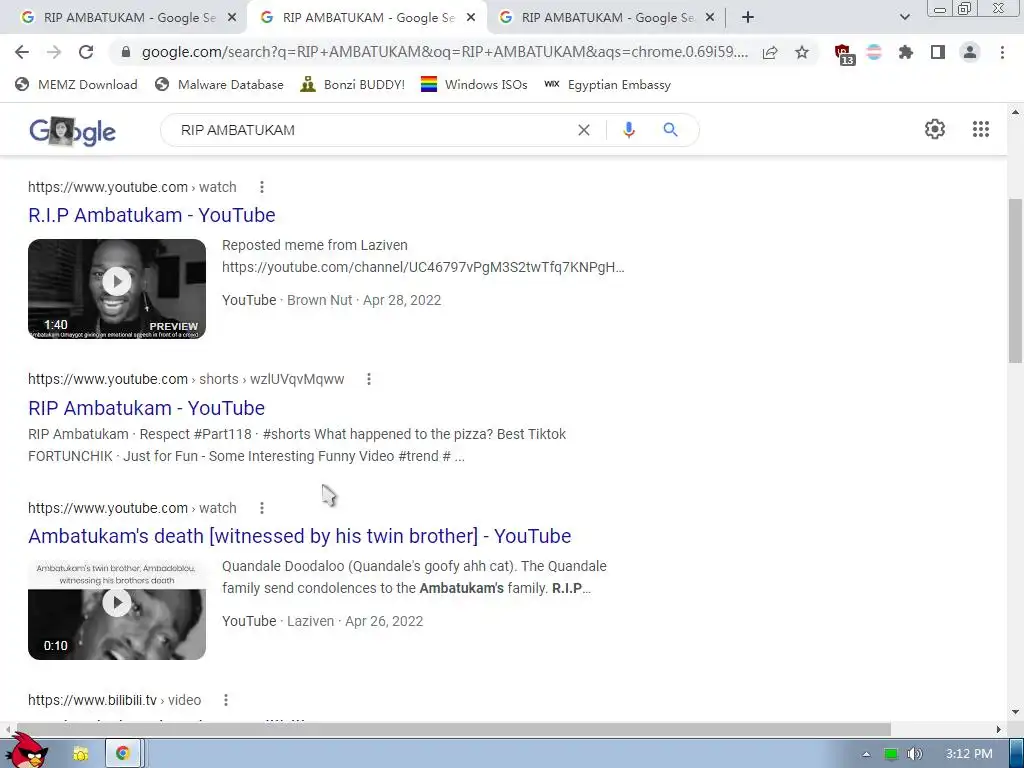1024x768 pixels.
Task: Open the Windows ISOs bookmark
Action: pos(474,84)
